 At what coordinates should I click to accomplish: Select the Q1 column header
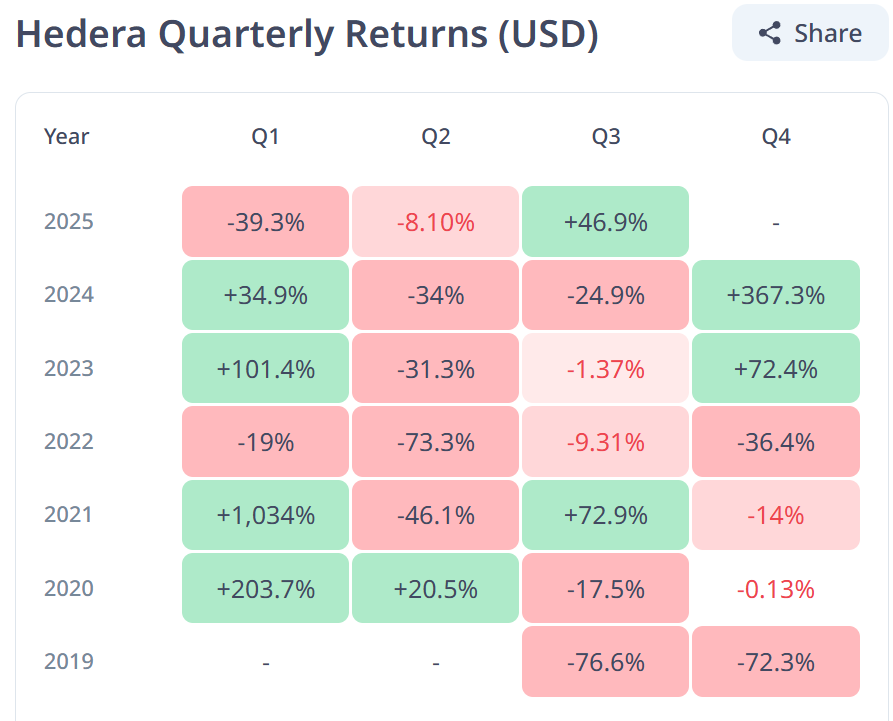[264, 136]
